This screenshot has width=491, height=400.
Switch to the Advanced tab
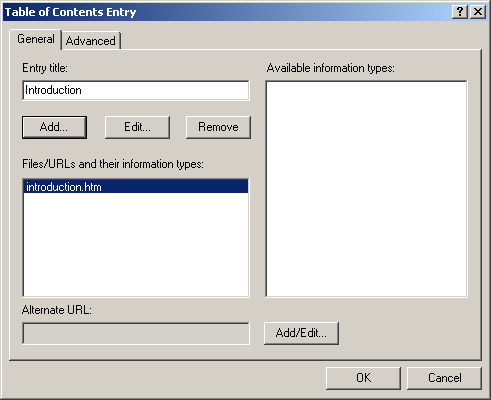tap(91, 41)
